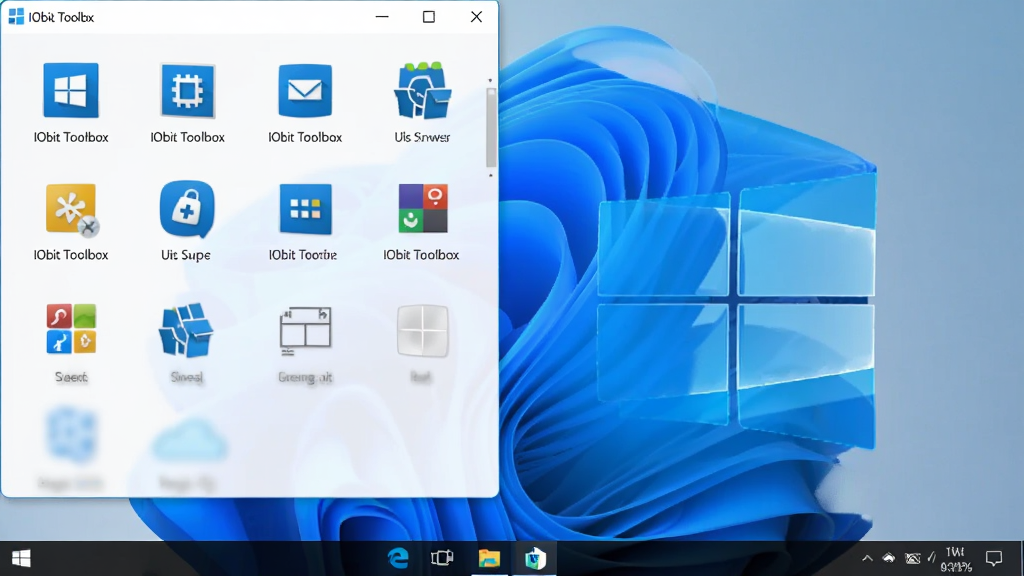
Task: Click the crossed-out envelope tray icon
Action: pyautogui.click(x=912, y=558)
